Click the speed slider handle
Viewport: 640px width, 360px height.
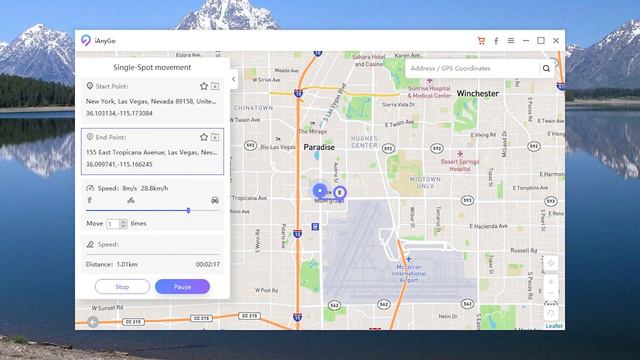(x=188, y=211)
